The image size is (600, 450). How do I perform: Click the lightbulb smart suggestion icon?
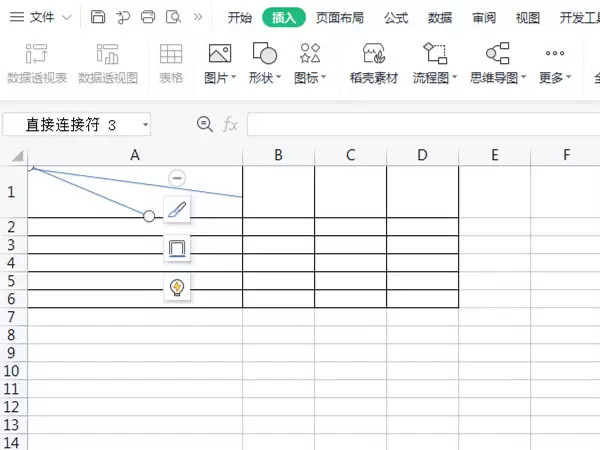click(x=177, y=287)
